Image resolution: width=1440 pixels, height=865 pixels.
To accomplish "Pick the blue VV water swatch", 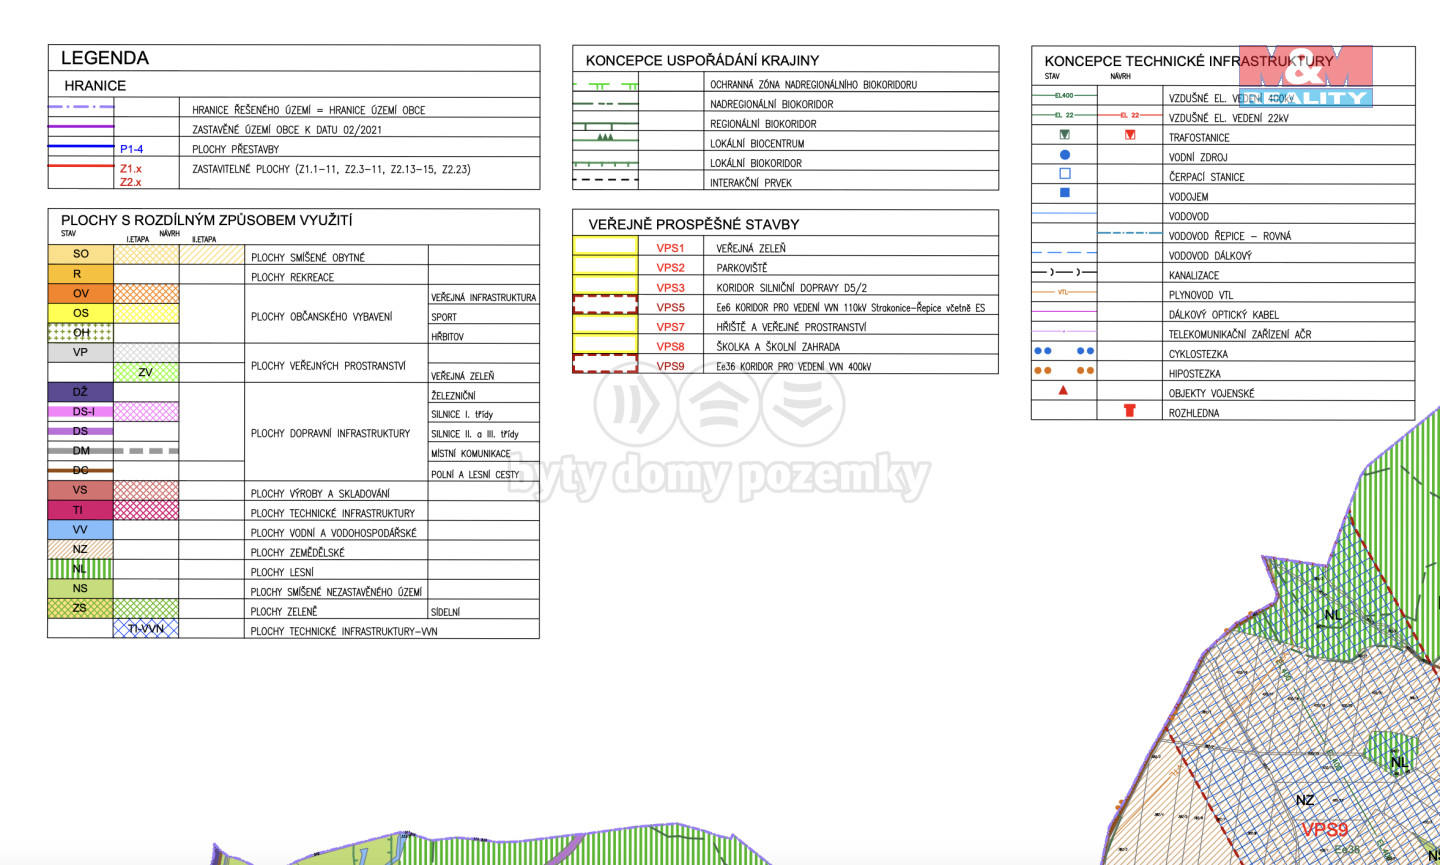I will [x=80, y=530].
